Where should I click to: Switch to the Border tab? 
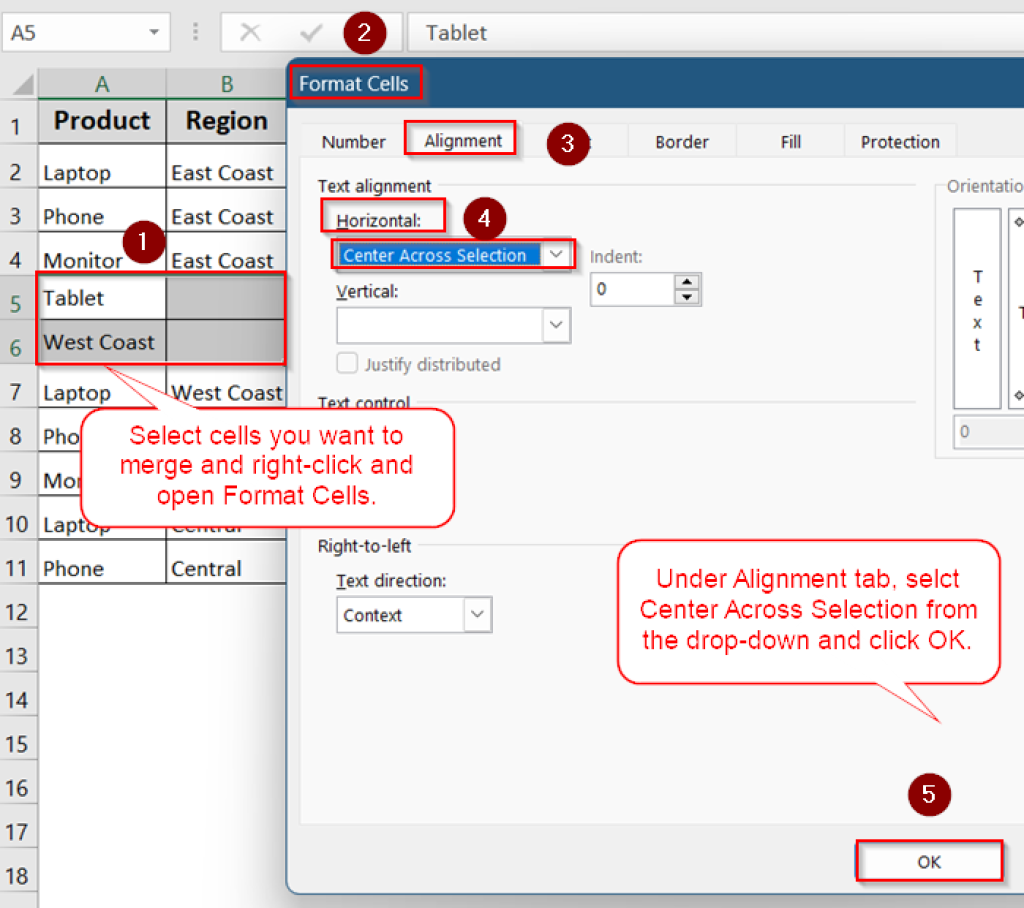(x=682, y=142)
